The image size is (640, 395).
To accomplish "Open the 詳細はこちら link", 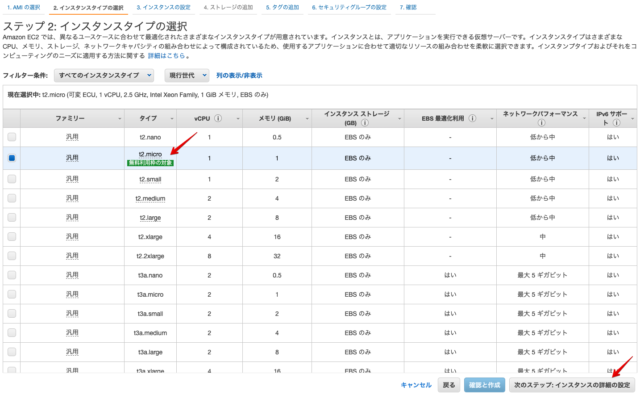I will 166,55.
